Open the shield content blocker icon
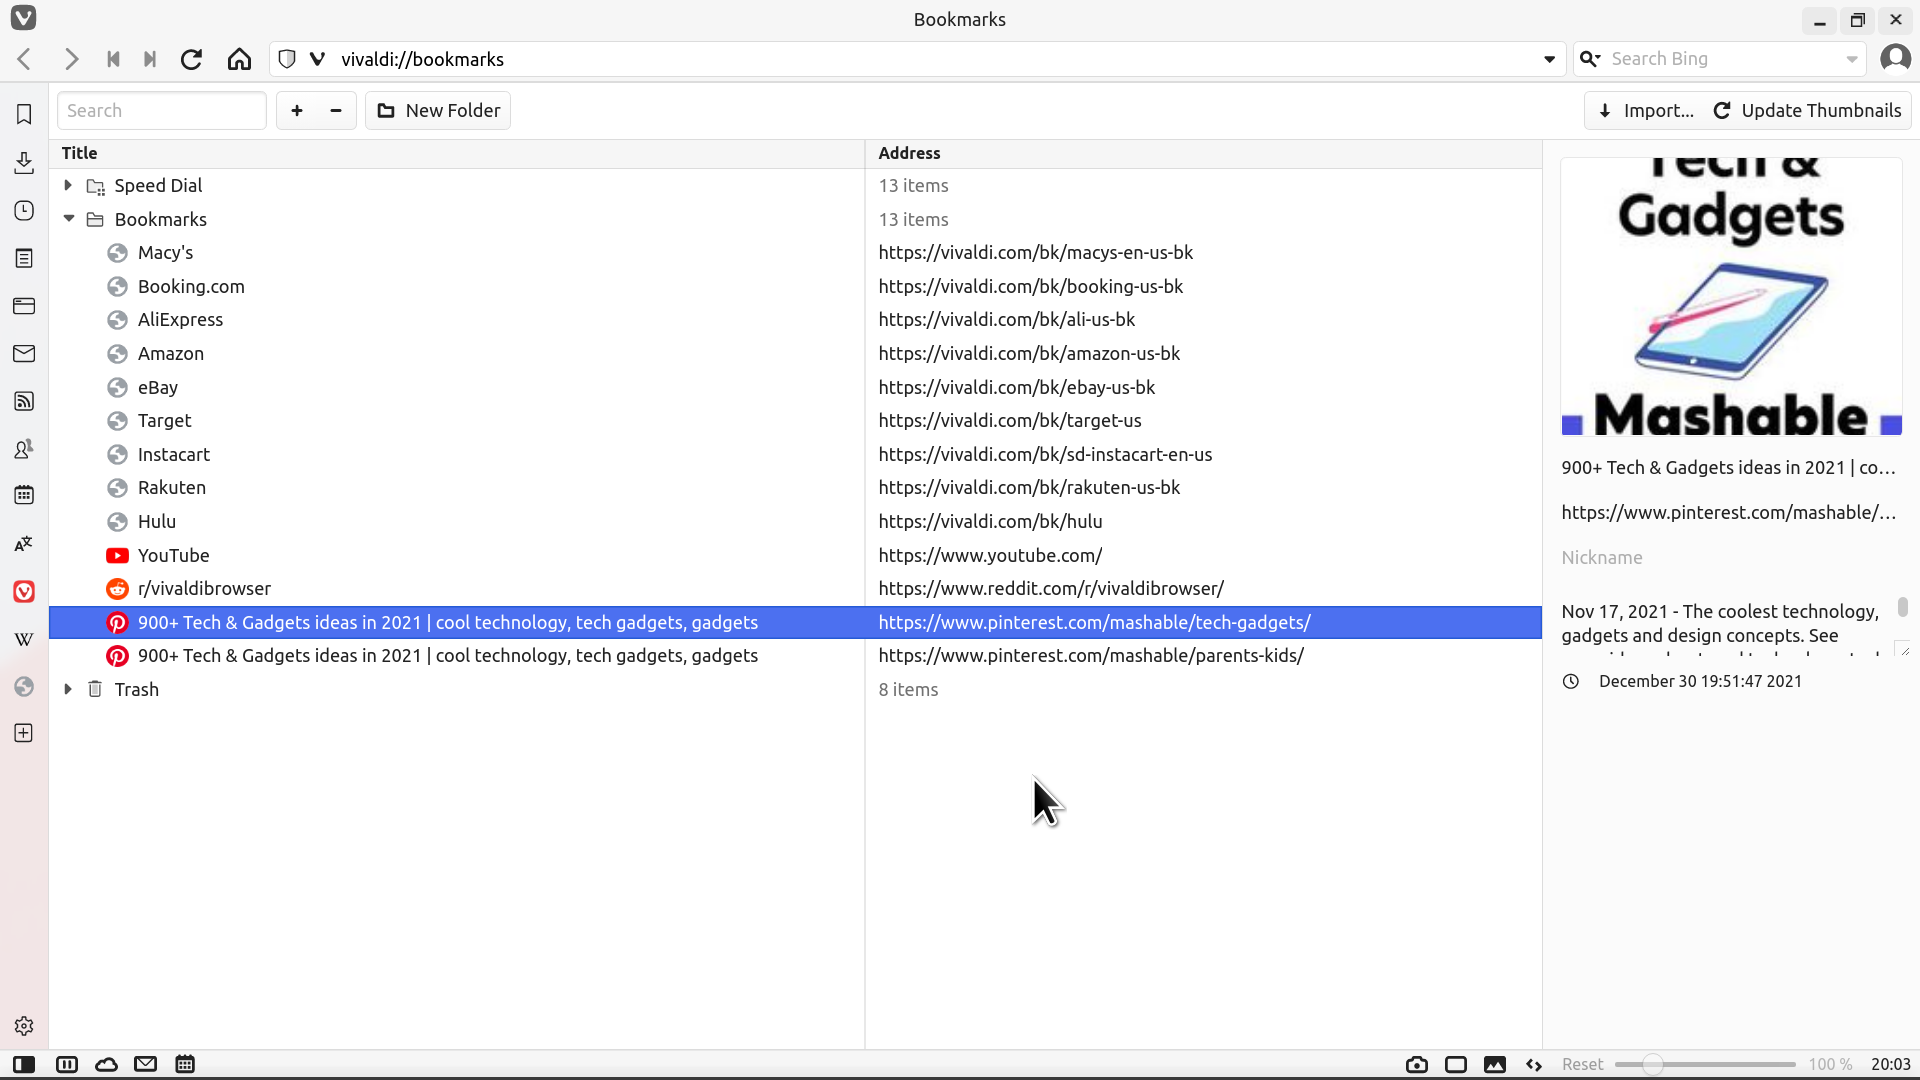Image resolution: width=1920 pixels, height=1080 pixels. pyautogui.click(x=287, y=59)
